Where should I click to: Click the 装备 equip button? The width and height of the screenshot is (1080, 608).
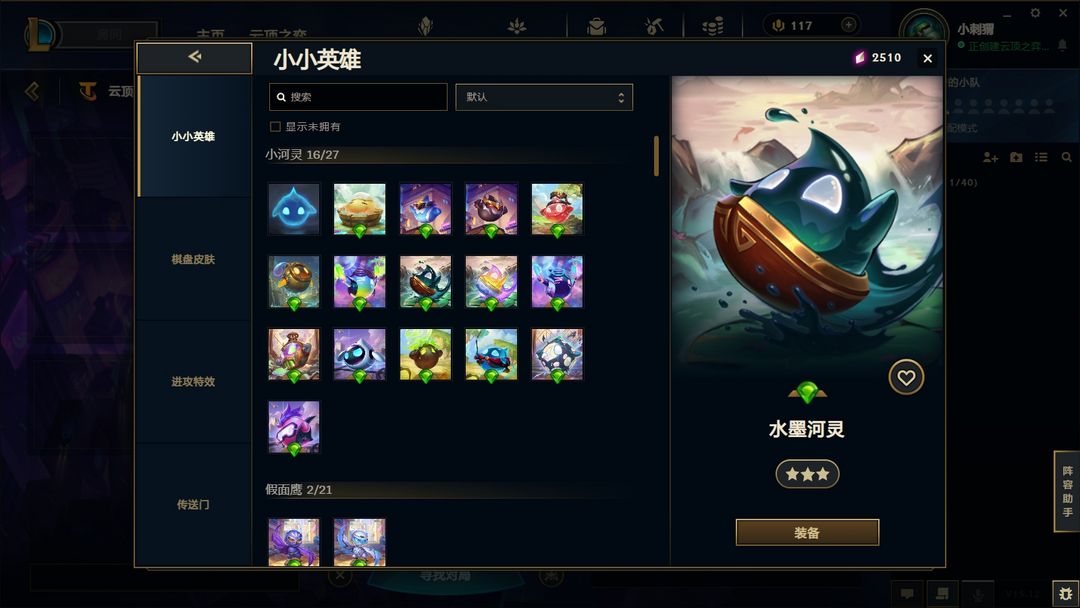[x=807, y=532]
